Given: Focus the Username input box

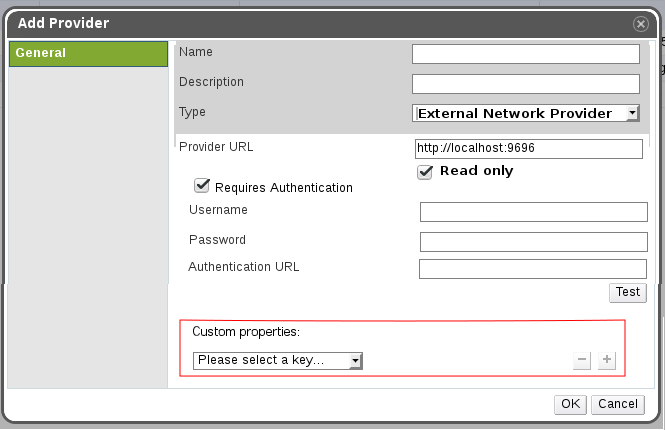Looking at the screenshot, I should point(533,212).
